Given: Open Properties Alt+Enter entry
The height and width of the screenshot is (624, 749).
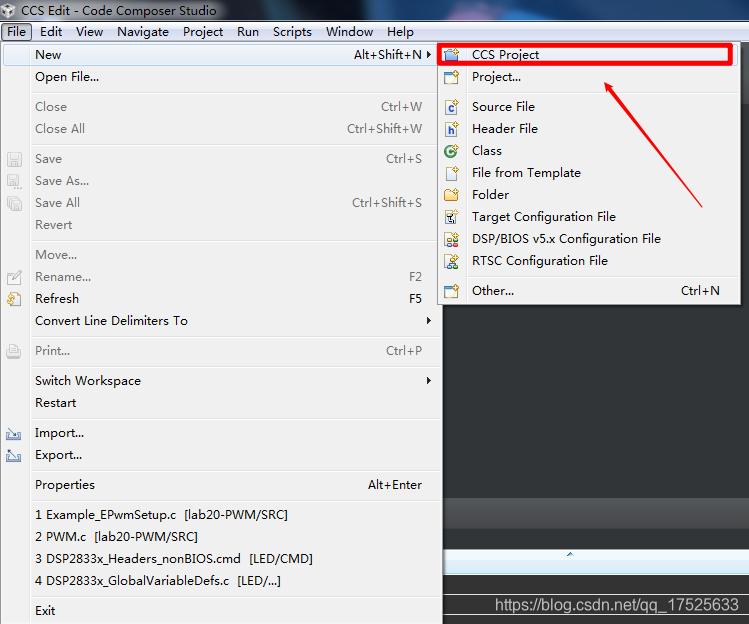Looking at the screenshot, I should point(222,485).
